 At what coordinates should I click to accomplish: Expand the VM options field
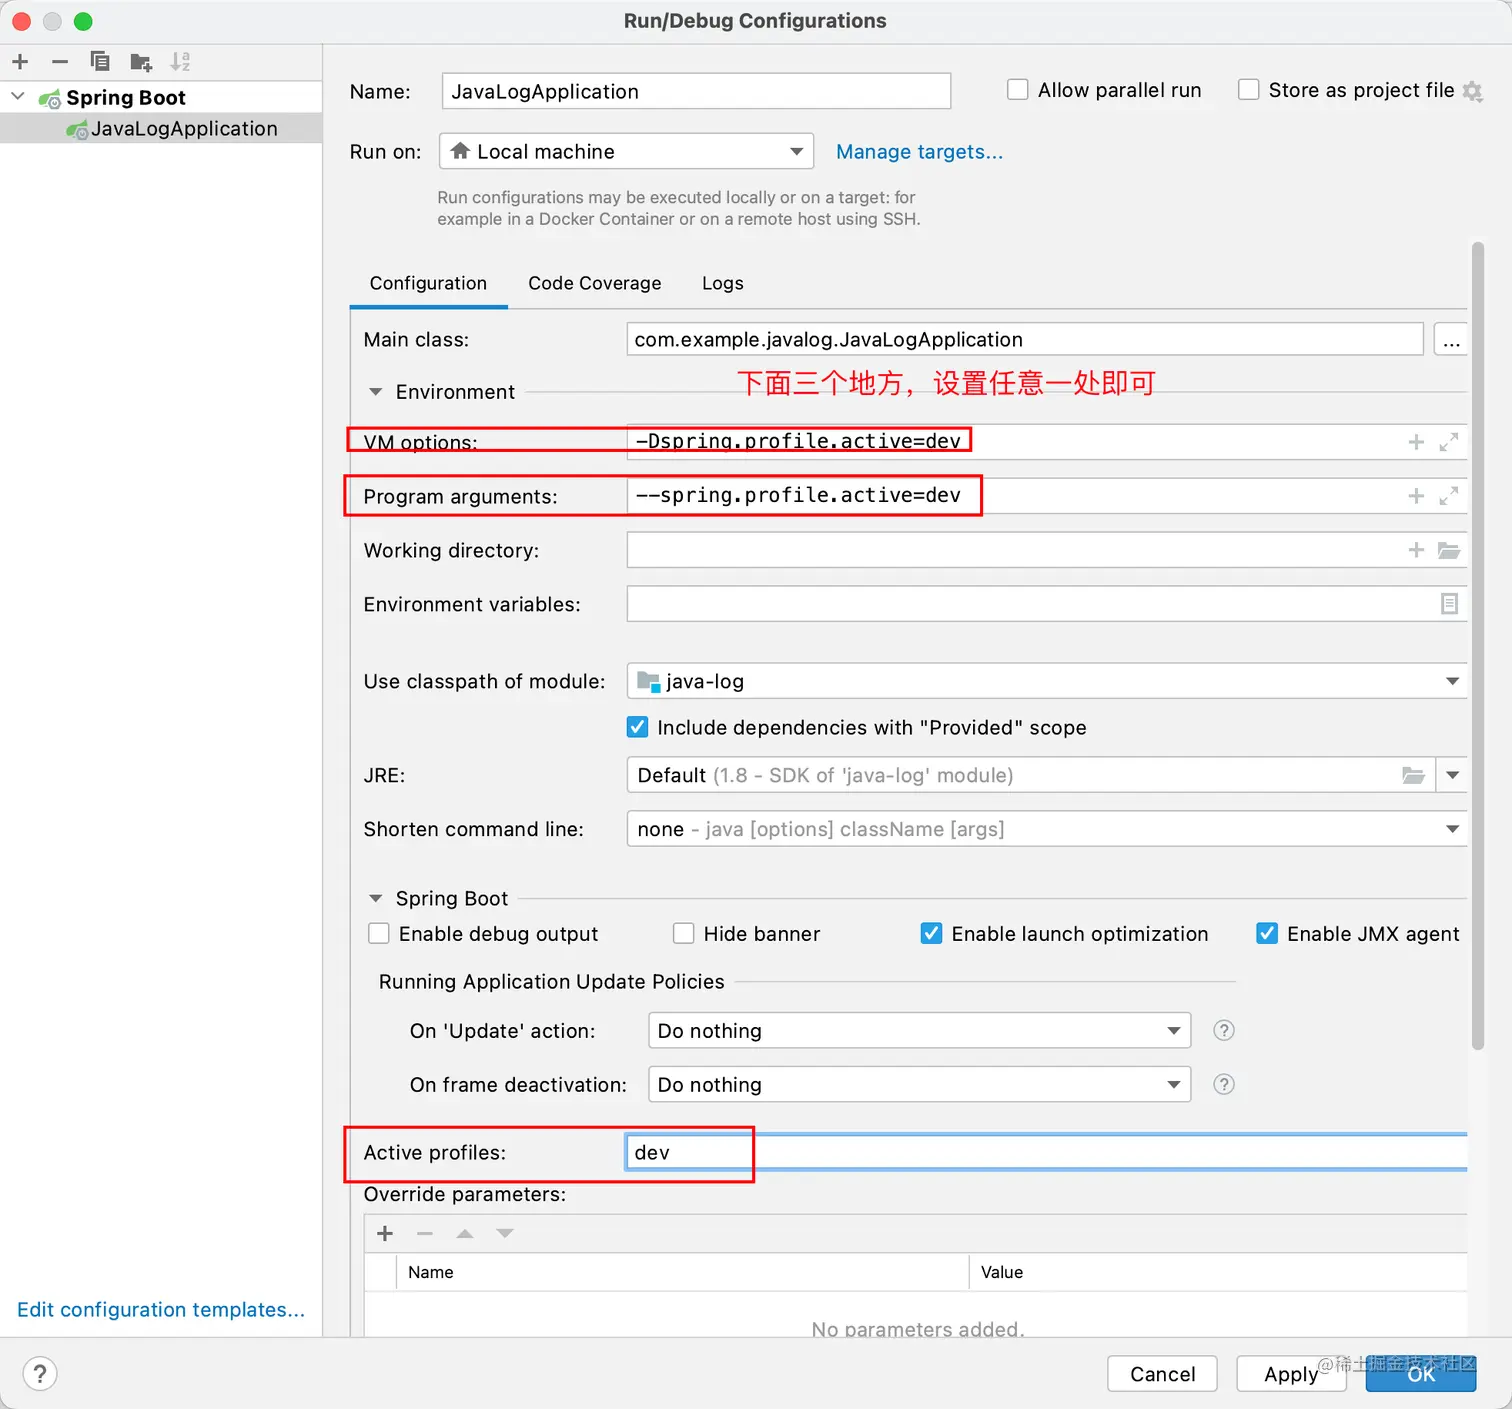tap(1448, 442)
